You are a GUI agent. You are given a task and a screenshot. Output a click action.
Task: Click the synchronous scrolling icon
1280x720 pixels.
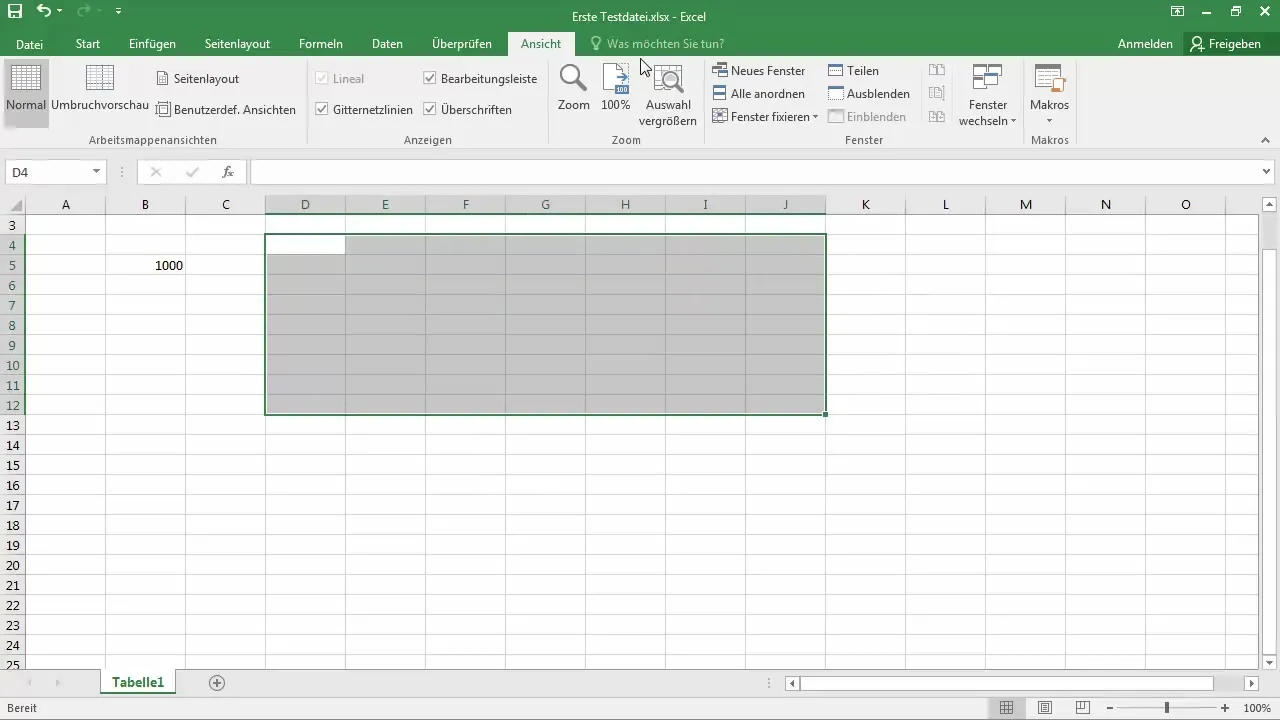[937, 94]
